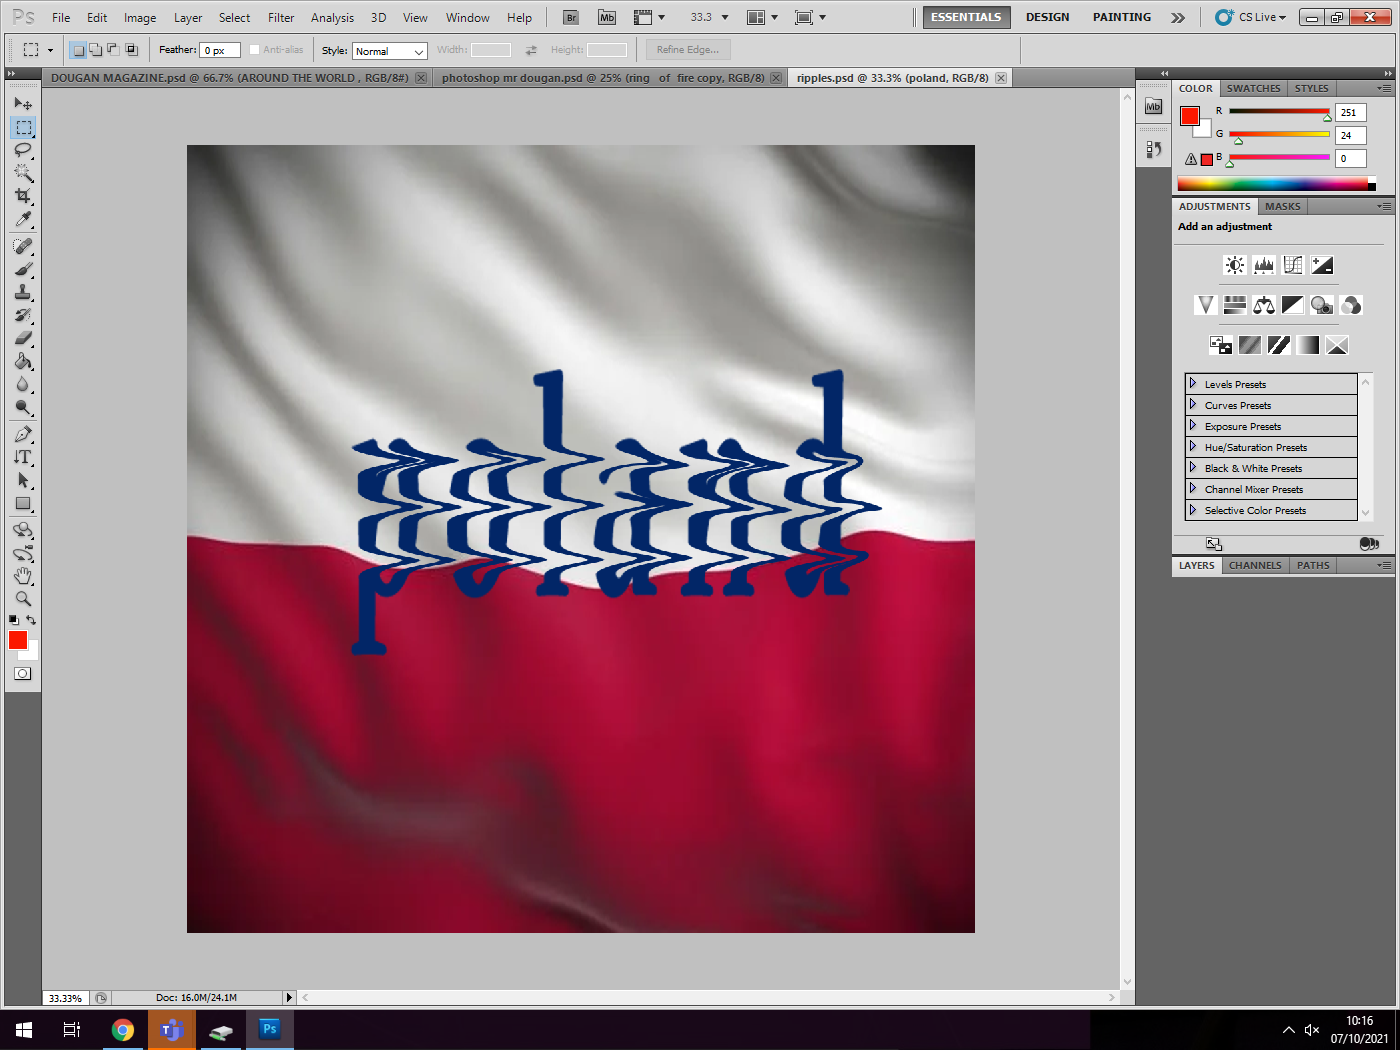1400x1050 pixels.
Task: Click the Refine Edge button
Action: click(x=688, y=50)
